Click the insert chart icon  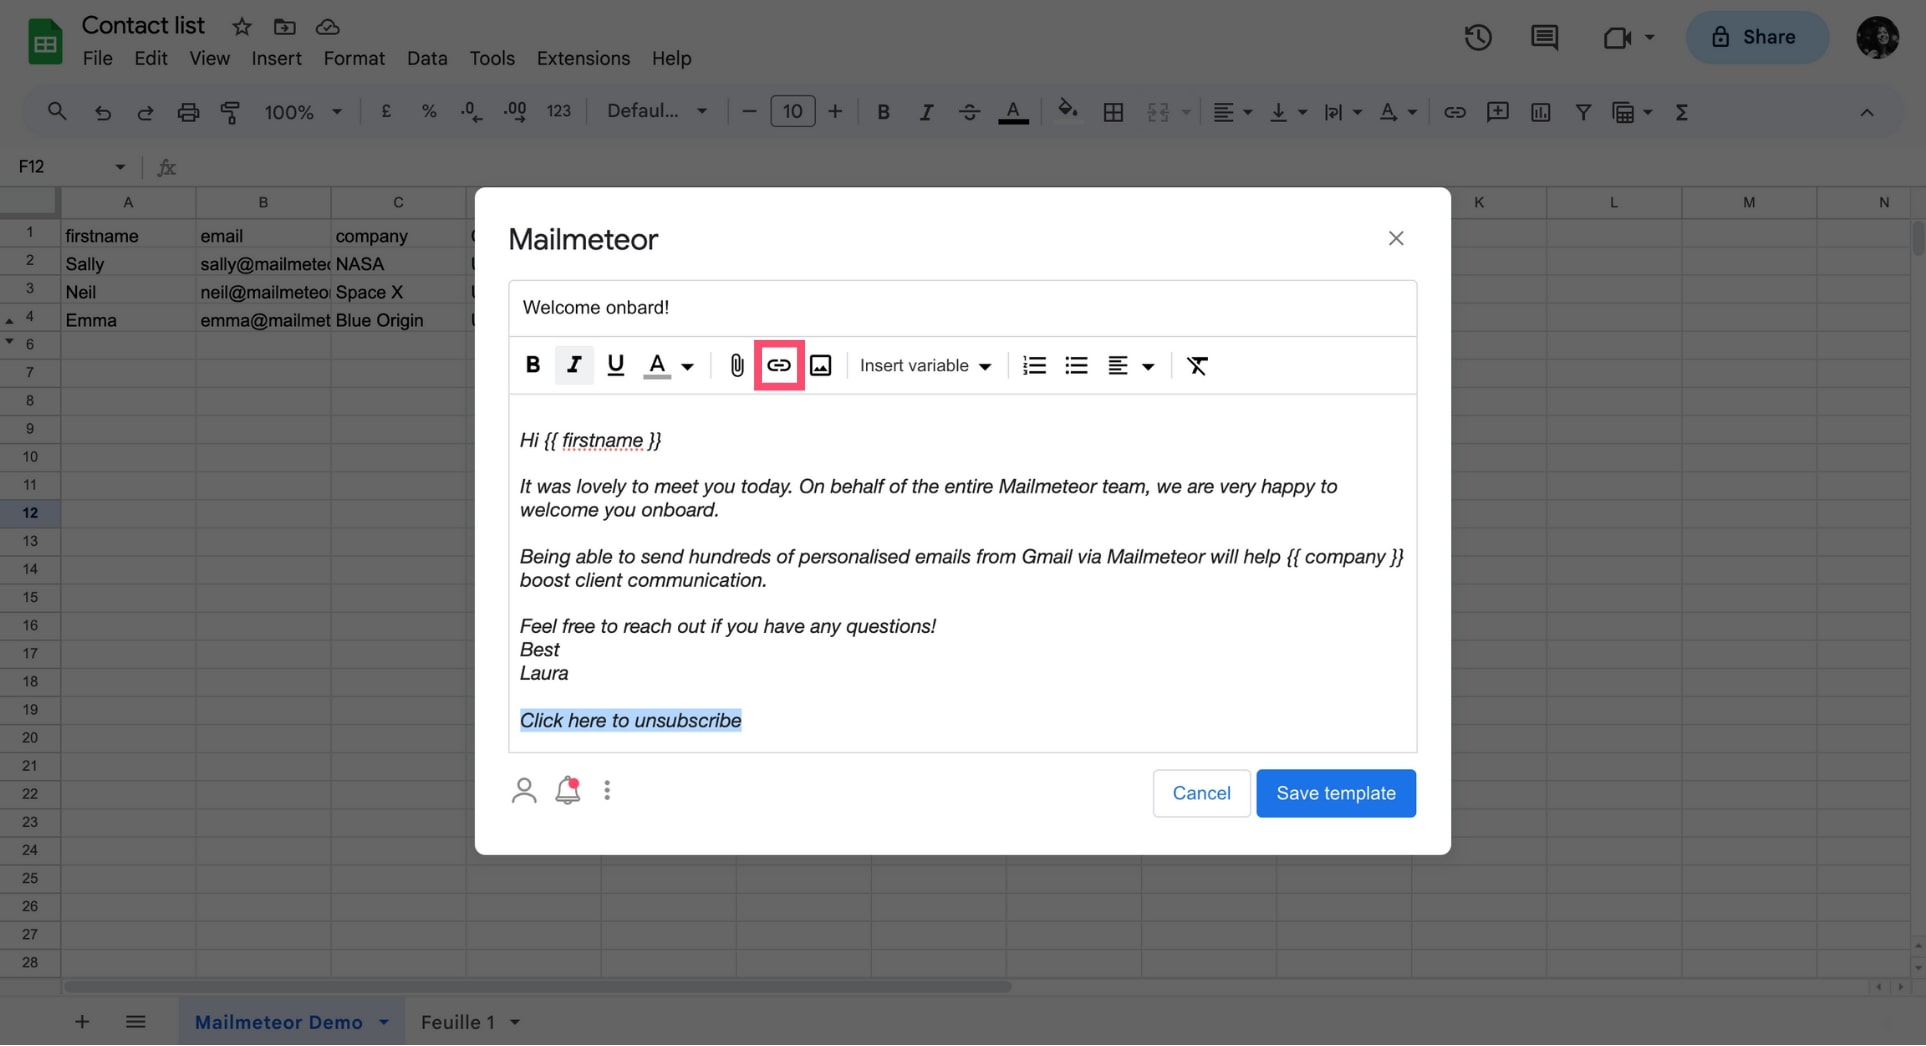[1540, 112]
